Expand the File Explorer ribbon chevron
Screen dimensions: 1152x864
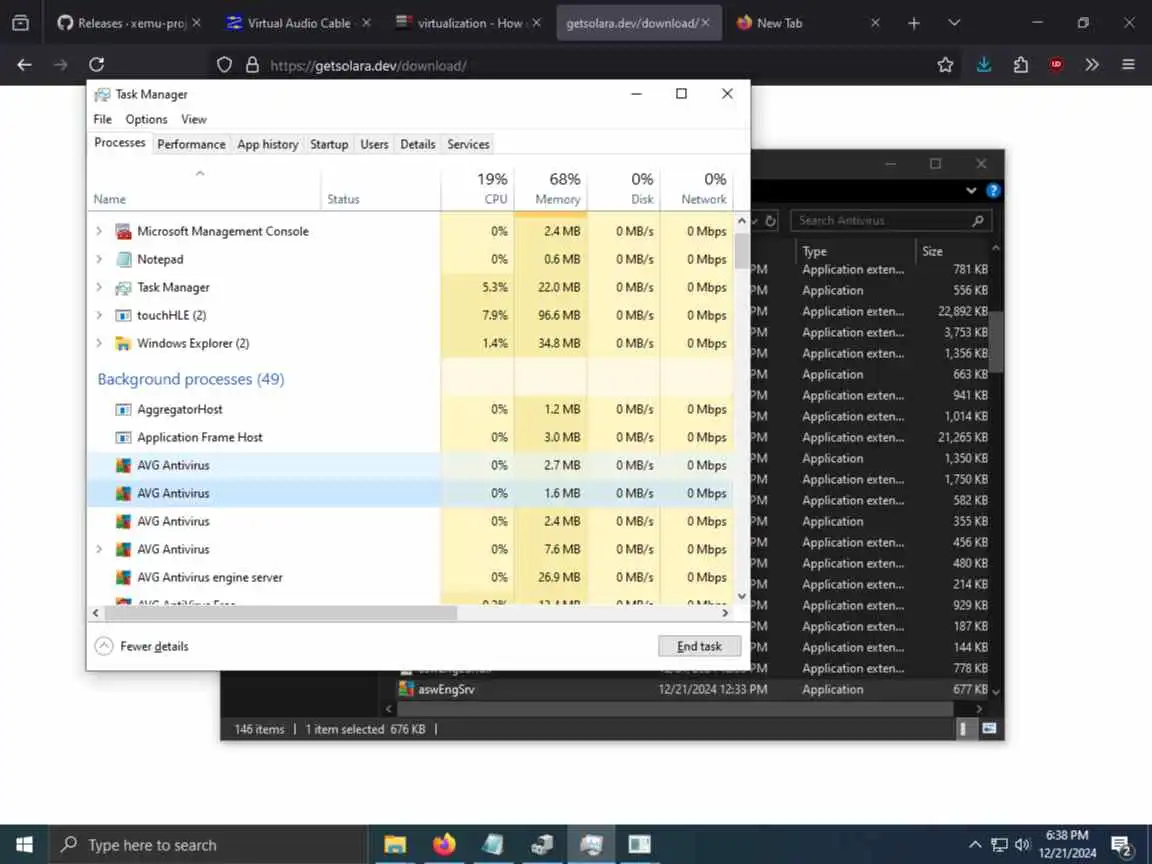(971, 190)
